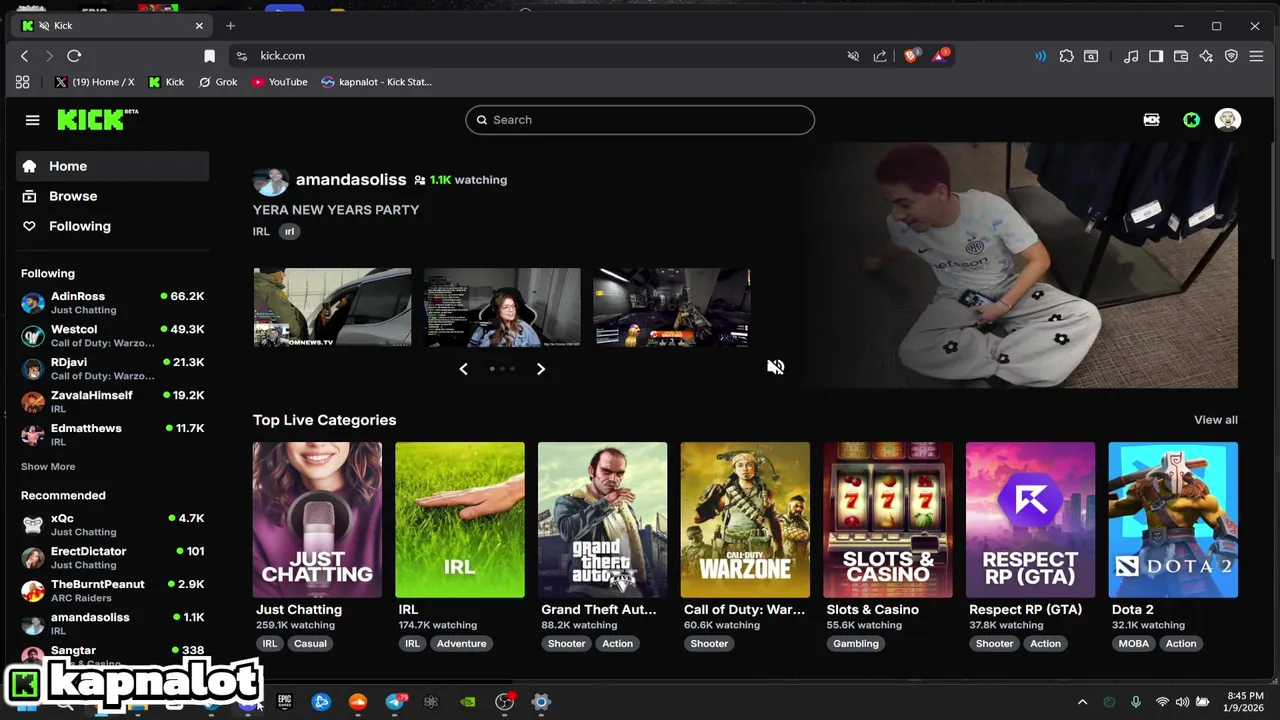Viewport: 1280px width, 720px height.
Task: Open the Brave Wallet icon
Action: [x=1181, y=56]
